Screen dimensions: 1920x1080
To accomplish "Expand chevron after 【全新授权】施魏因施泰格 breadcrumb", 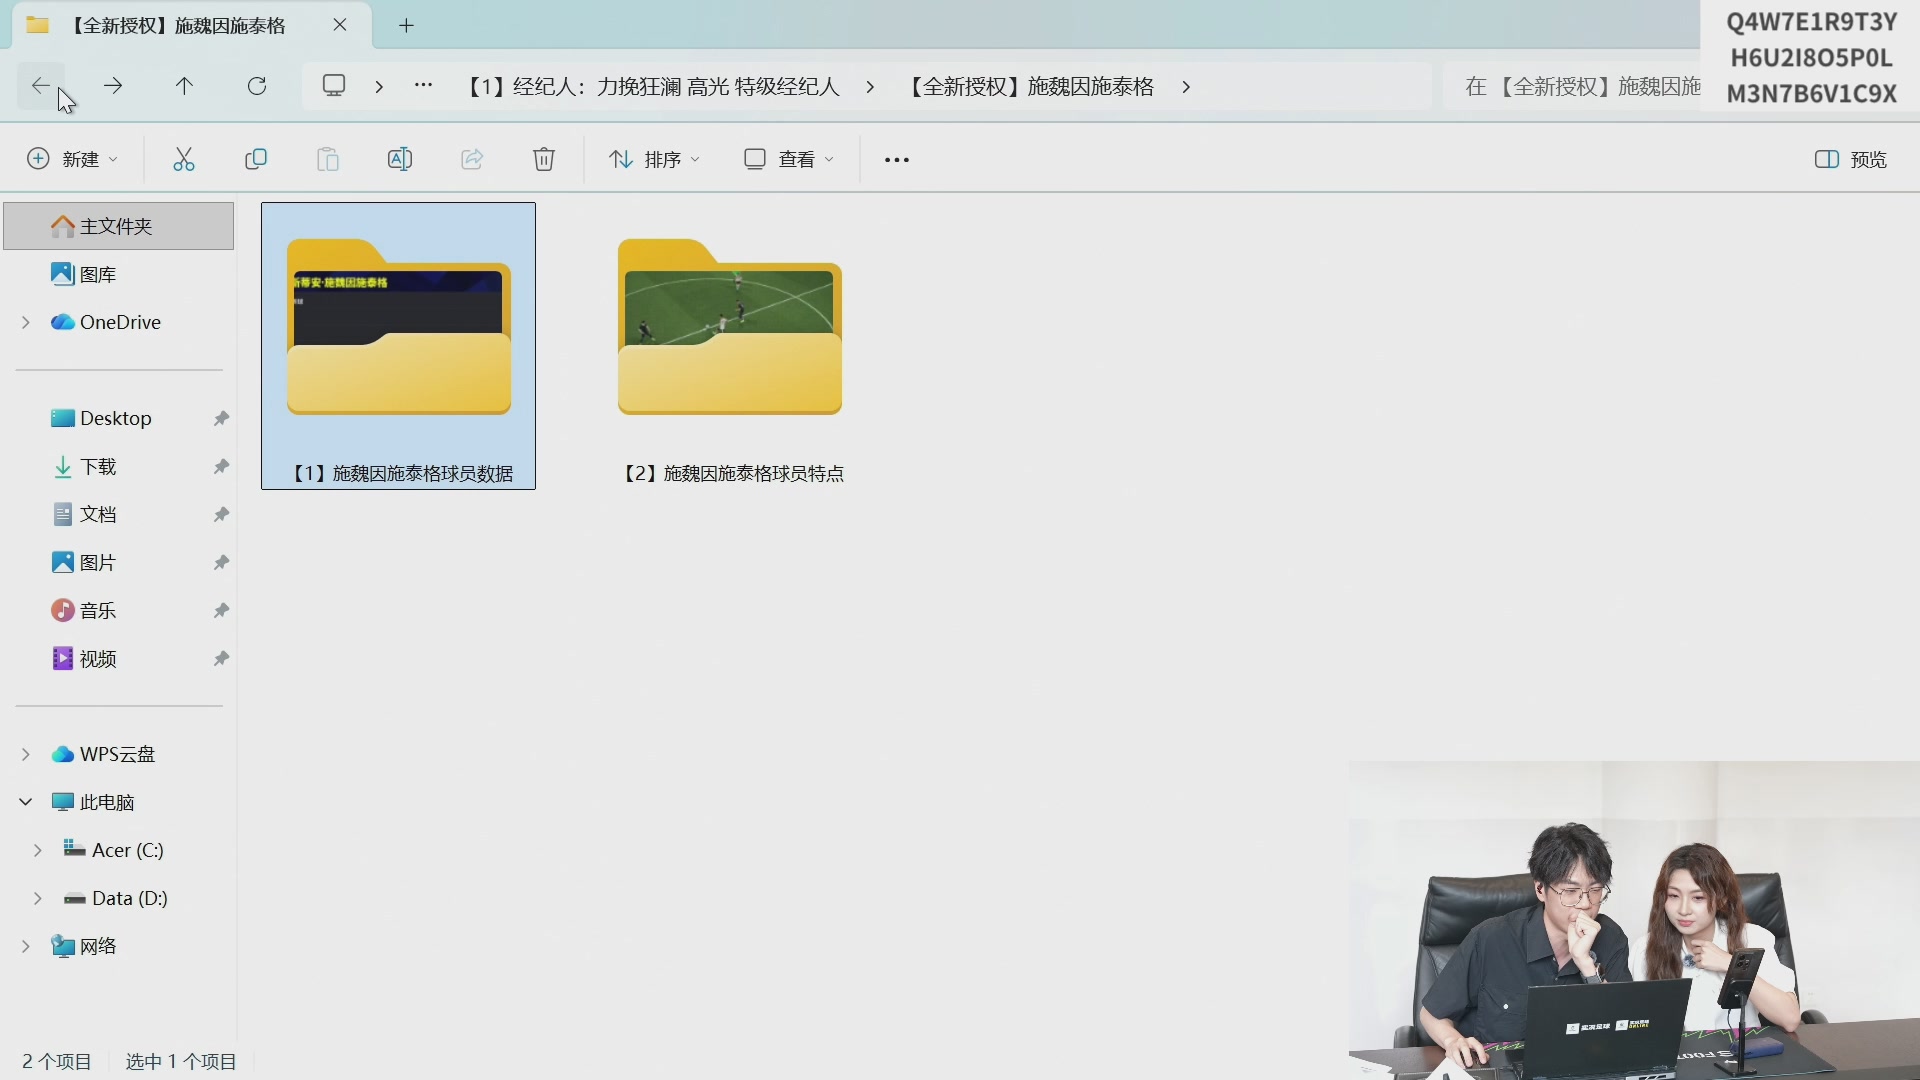I will 1186,87.
